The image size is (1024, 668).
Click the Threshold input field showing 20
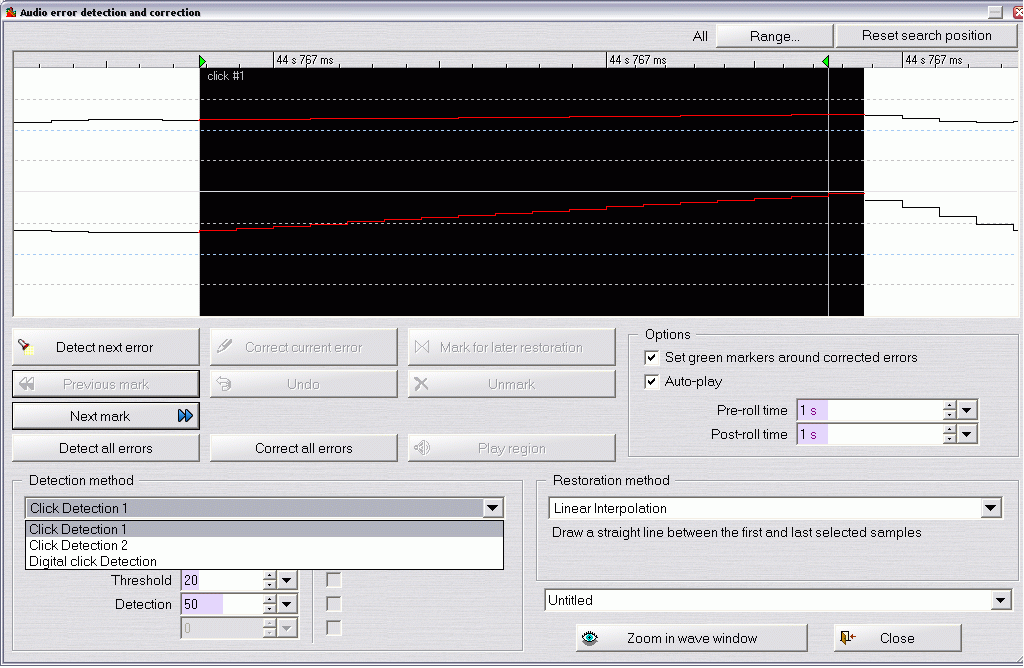222,580
